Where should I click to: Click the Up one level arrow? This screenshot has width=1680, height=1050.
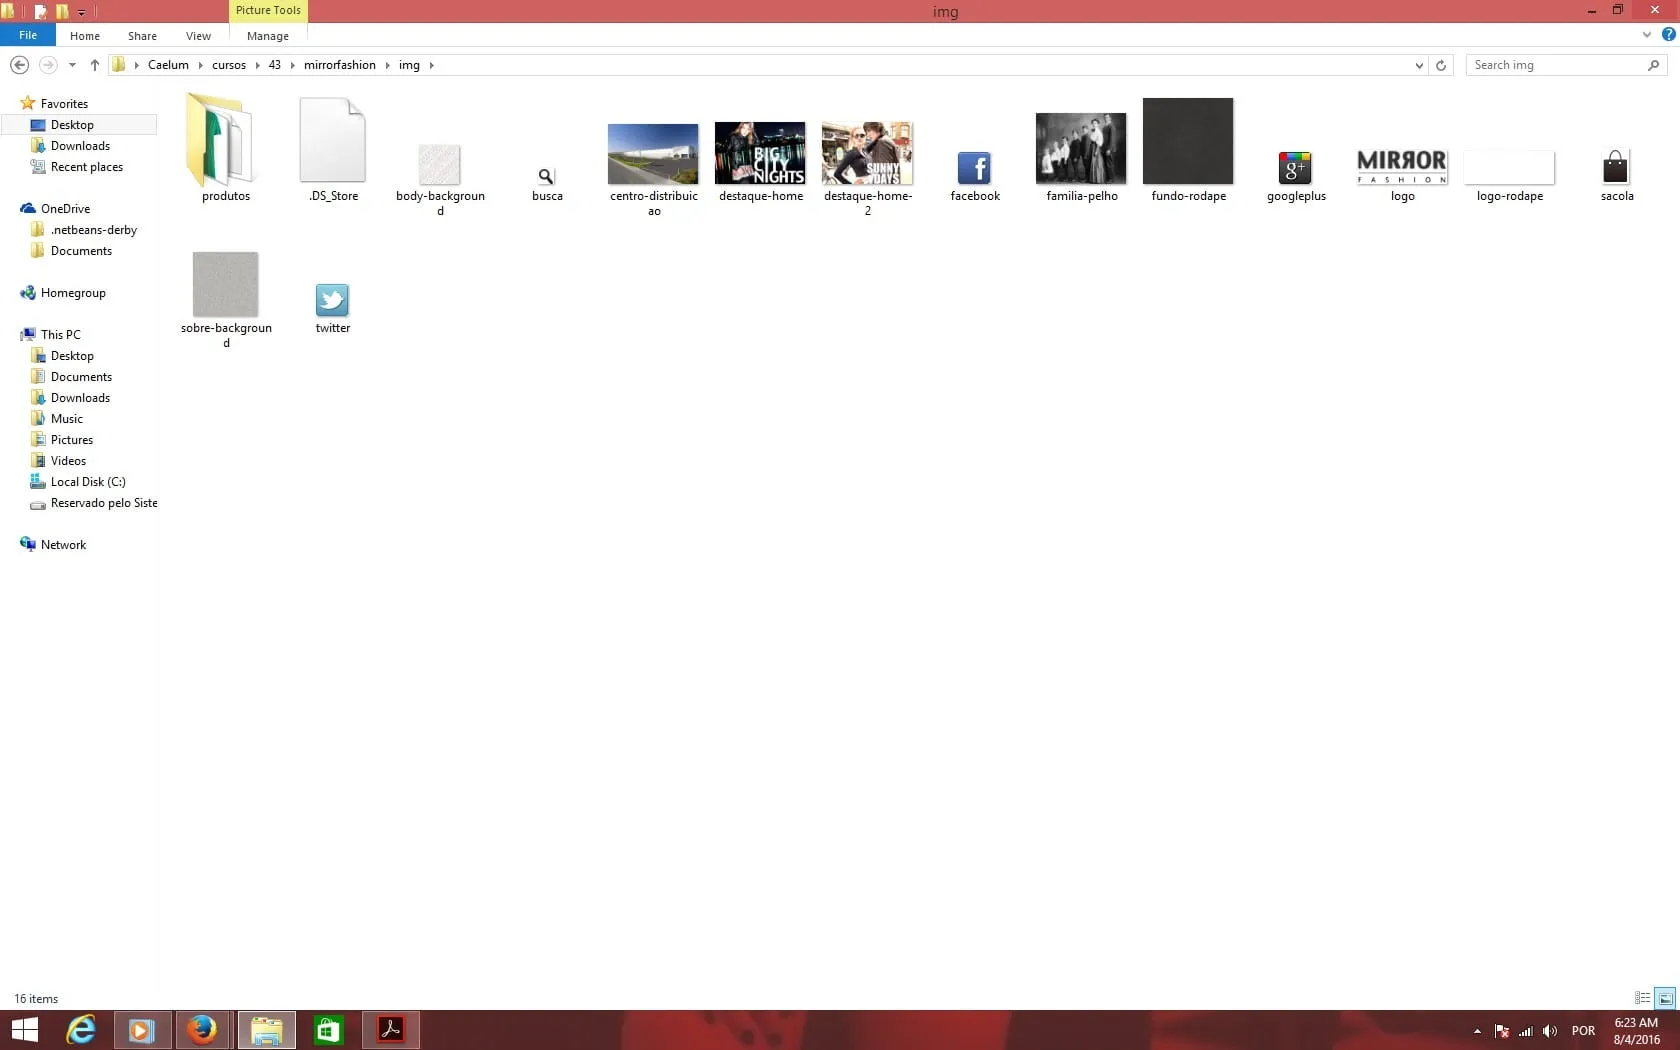(x=94, y=65)
